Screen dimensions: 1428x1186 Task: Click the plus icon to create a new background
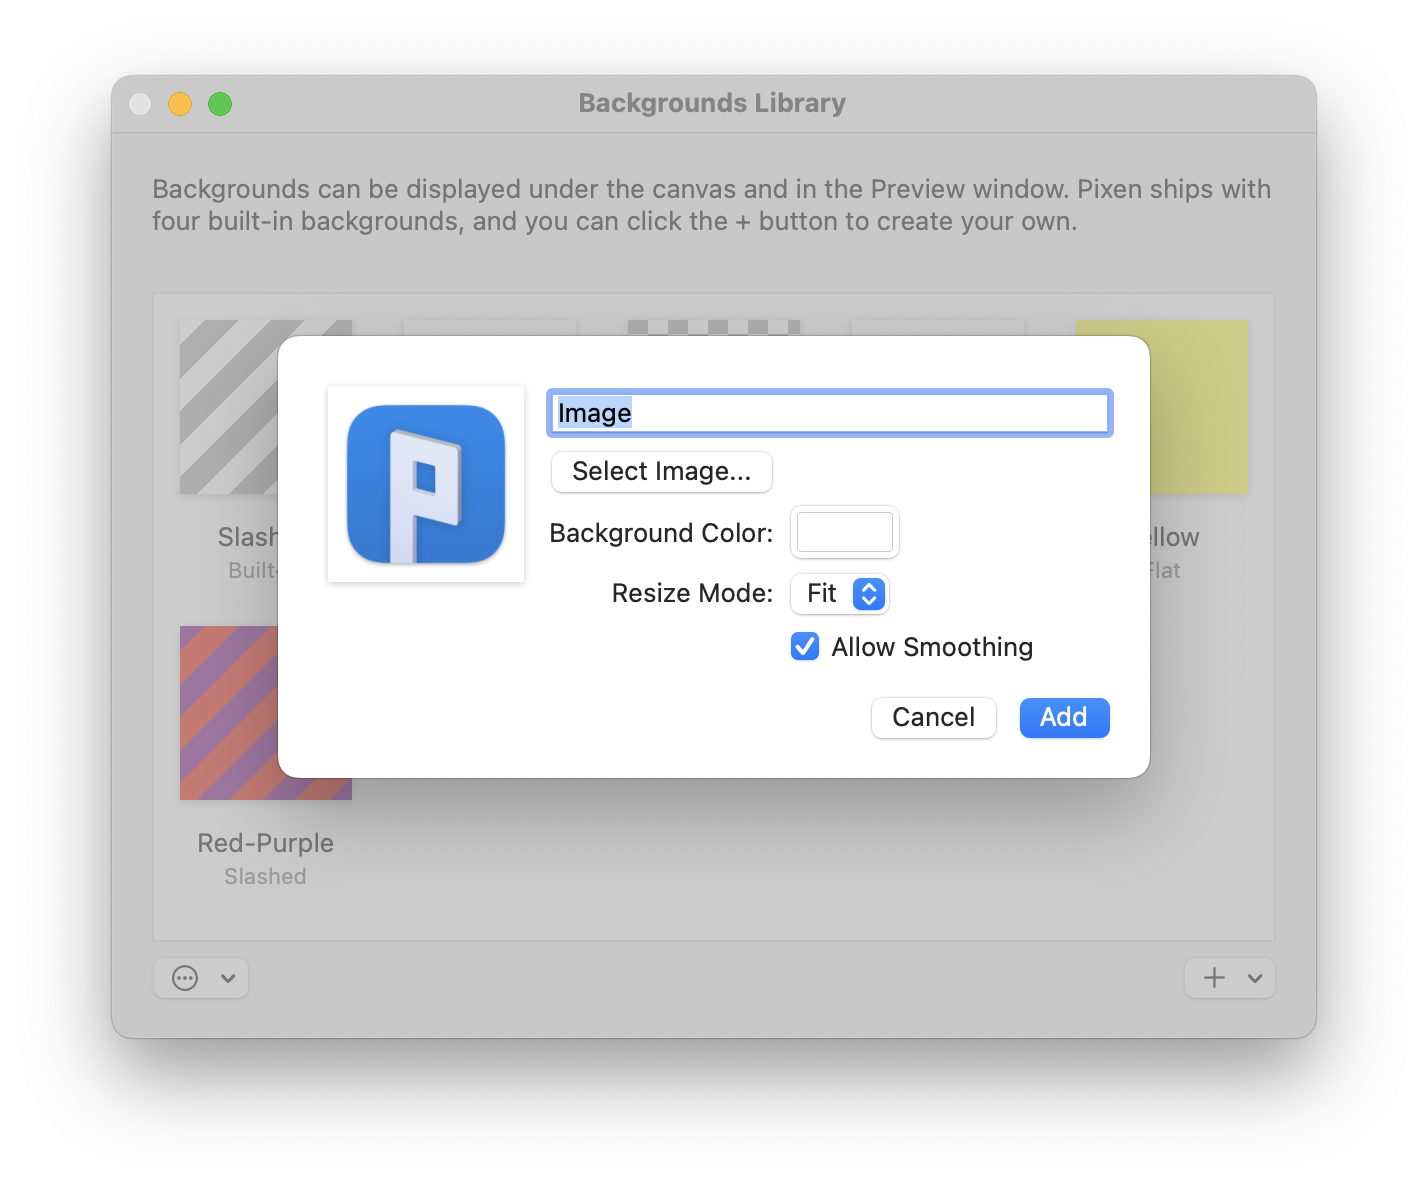pos(1214,978)
